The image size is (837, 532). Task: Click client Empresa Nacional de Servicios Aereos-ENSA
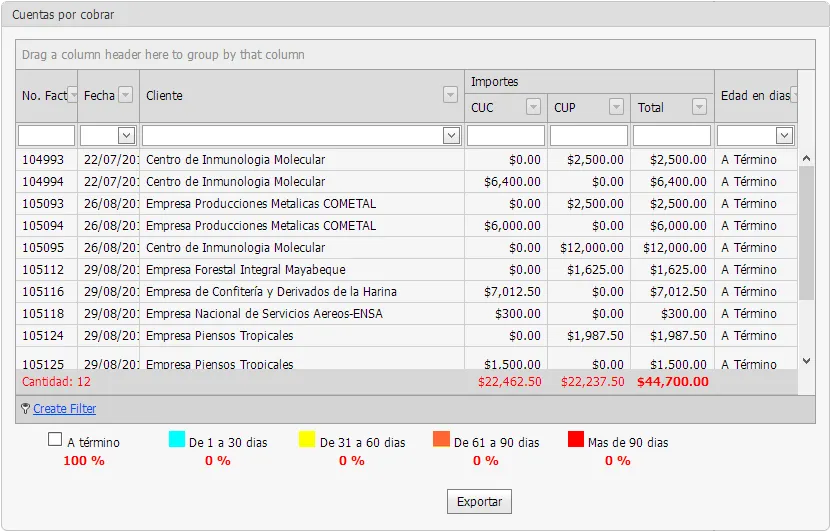pyautogui.click(x=264, y=313)
